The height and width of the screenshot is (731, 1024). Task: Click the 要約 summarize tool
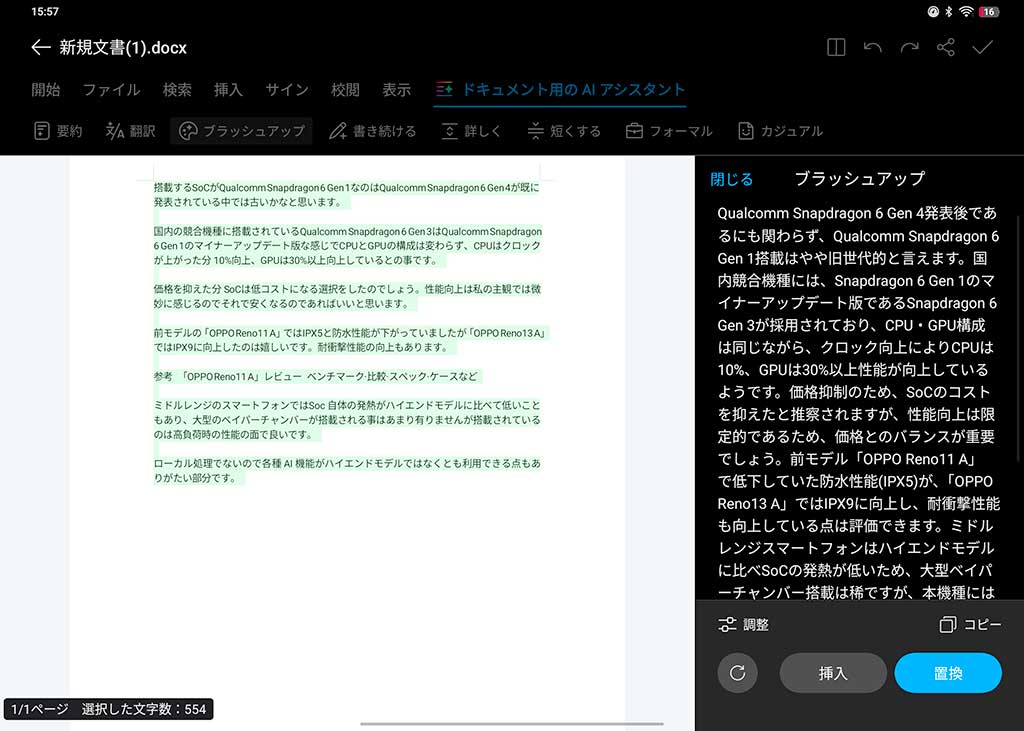58,131
